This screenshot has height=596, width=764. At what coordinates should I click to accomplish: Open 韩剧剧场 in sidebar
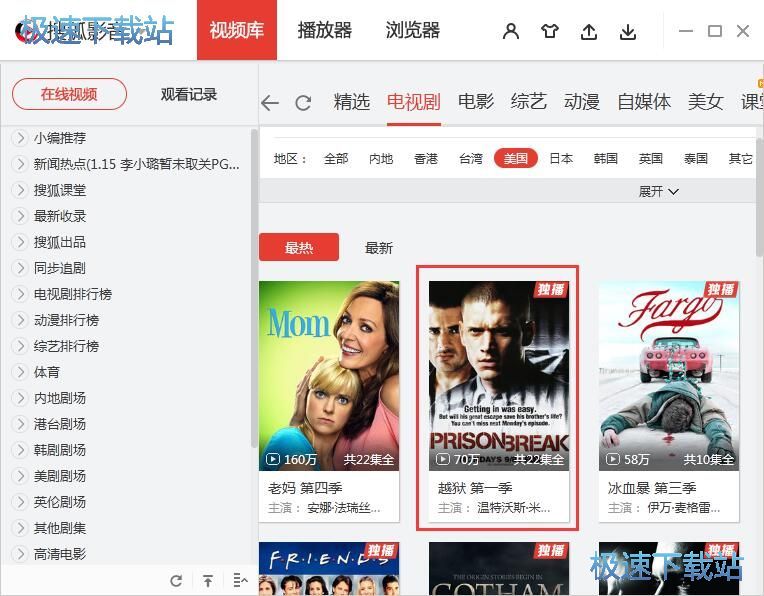click(x=59, y=450)
